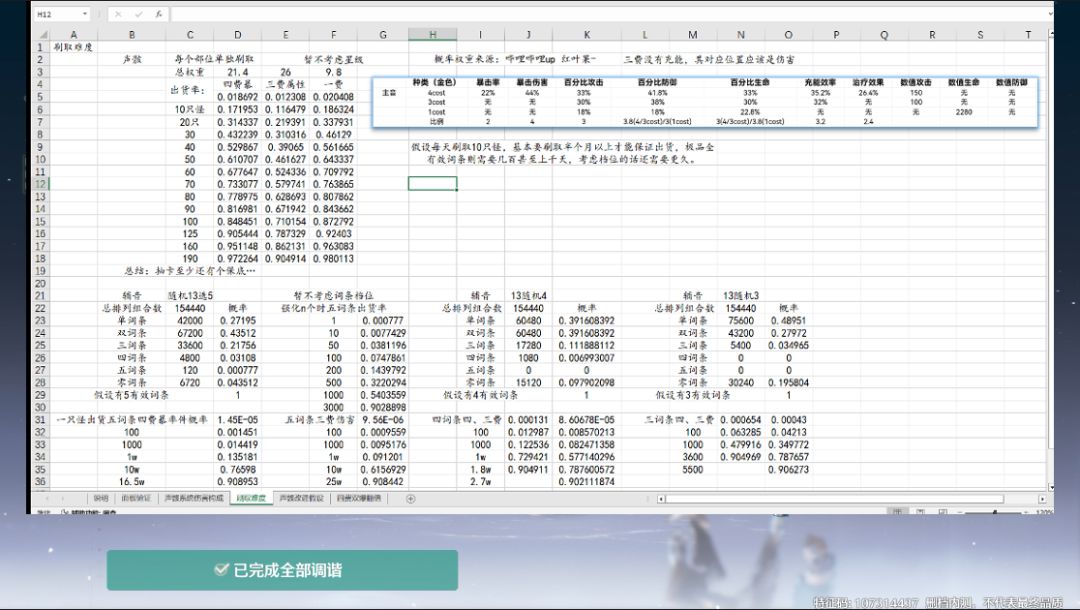
Task: Add a new sheet with the plus icon
Action: 411,498
